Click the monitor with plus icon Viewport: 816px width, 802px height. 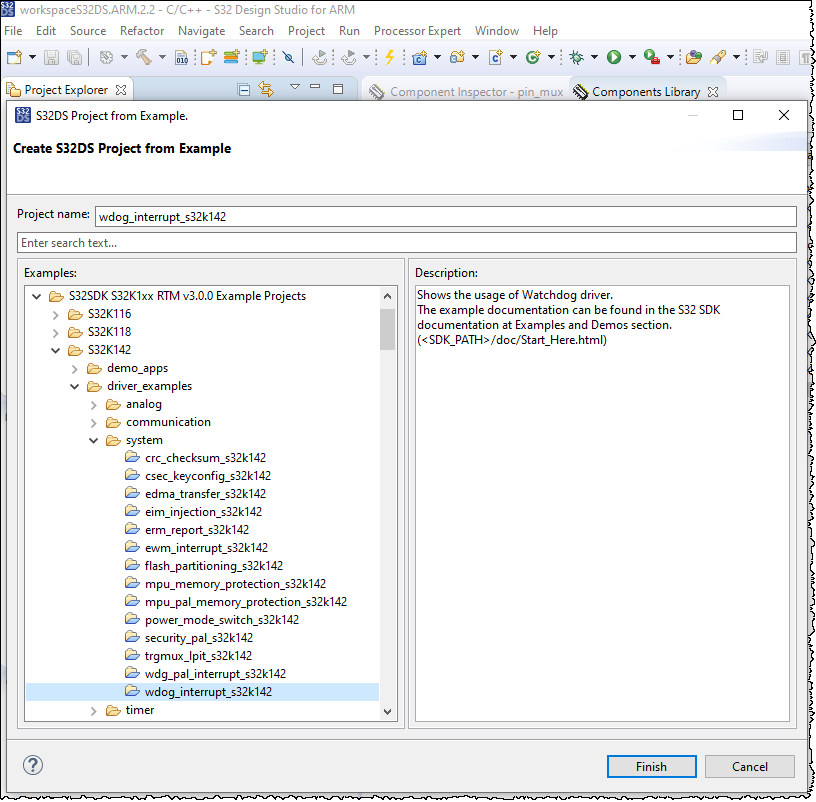[x=259, y=57]
